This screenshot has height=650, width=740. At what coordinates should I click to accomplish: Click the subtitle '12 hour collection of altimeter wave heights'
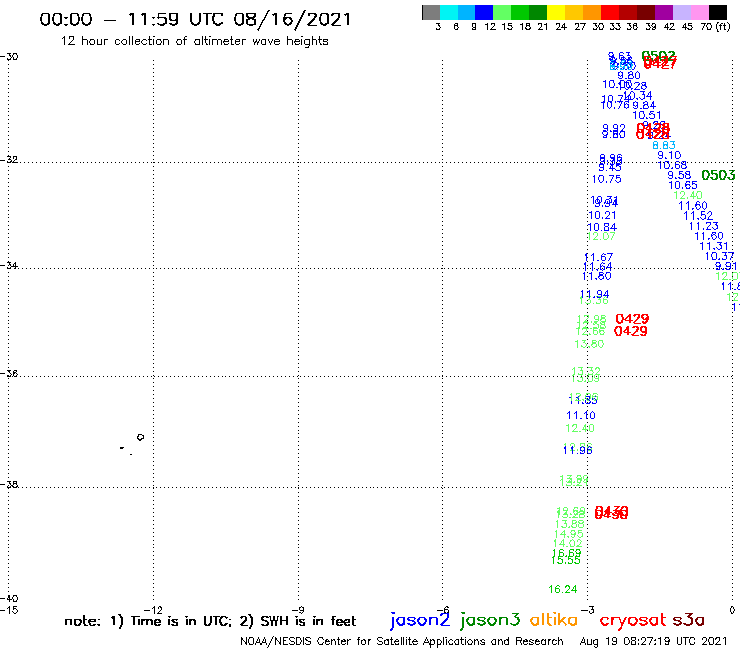(194, 41)
